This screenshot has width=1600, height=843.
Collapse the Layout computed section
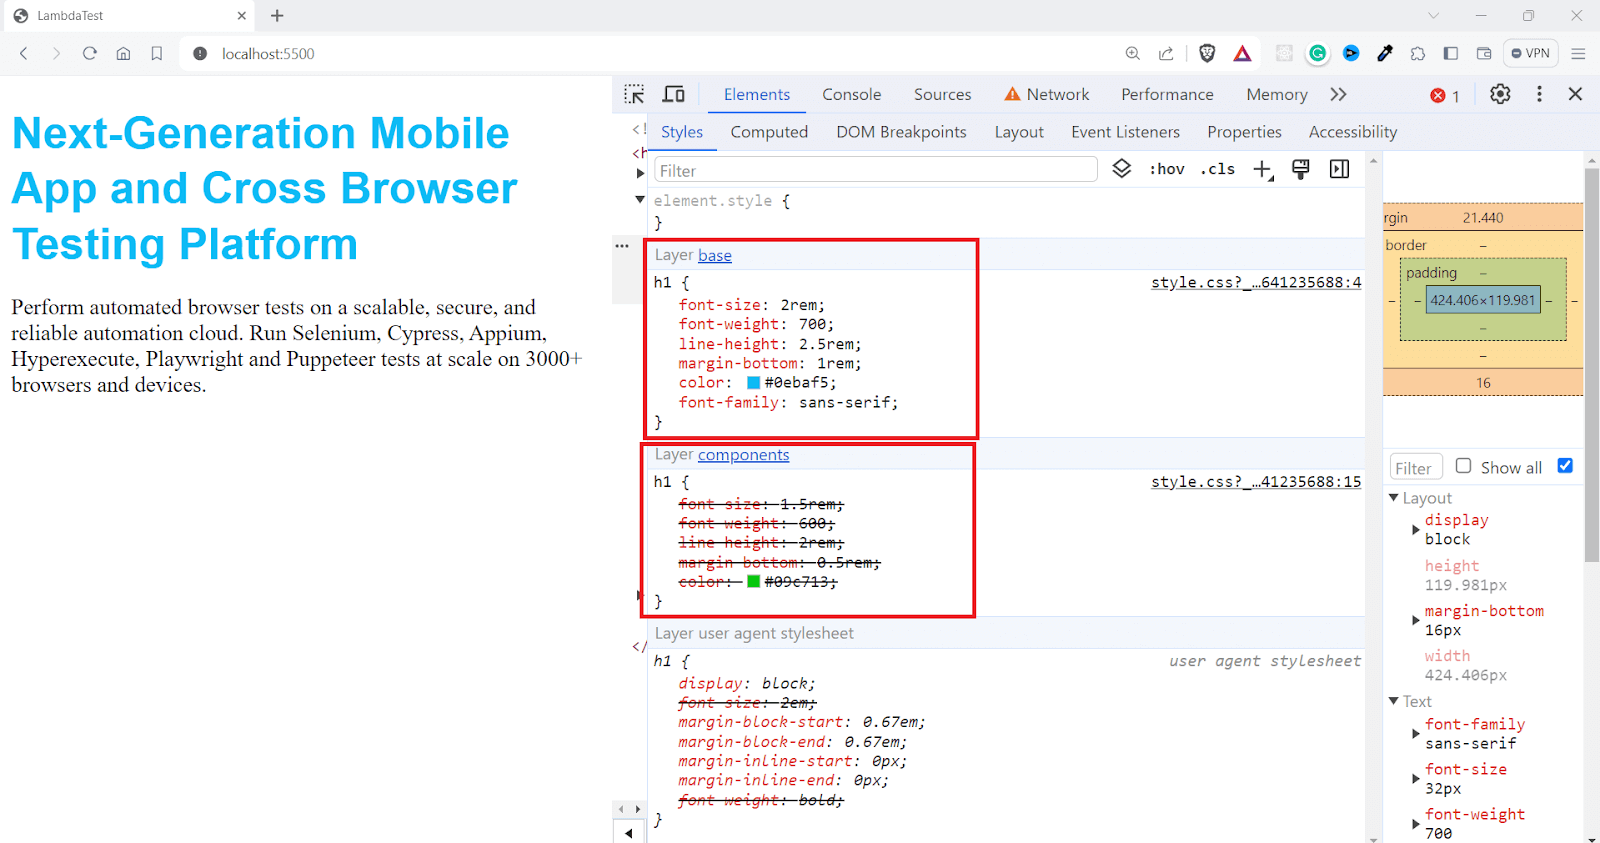[x=1394, y=498]
